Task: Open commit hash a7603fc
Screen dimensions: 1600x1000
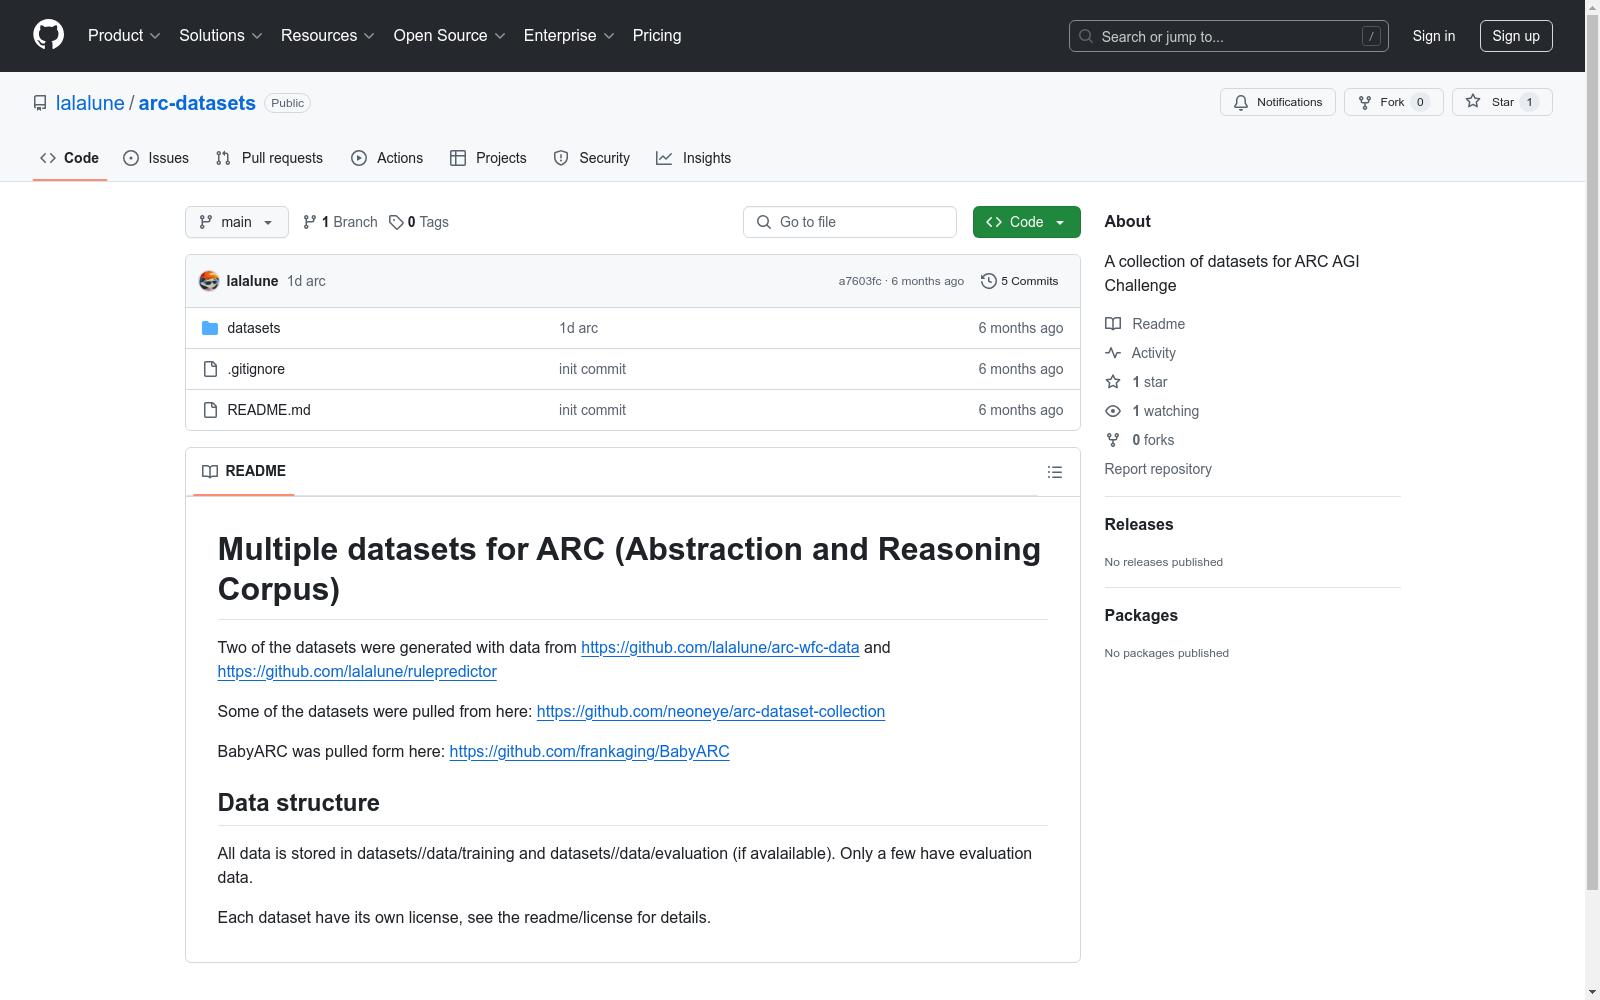Action: point(860,281)
